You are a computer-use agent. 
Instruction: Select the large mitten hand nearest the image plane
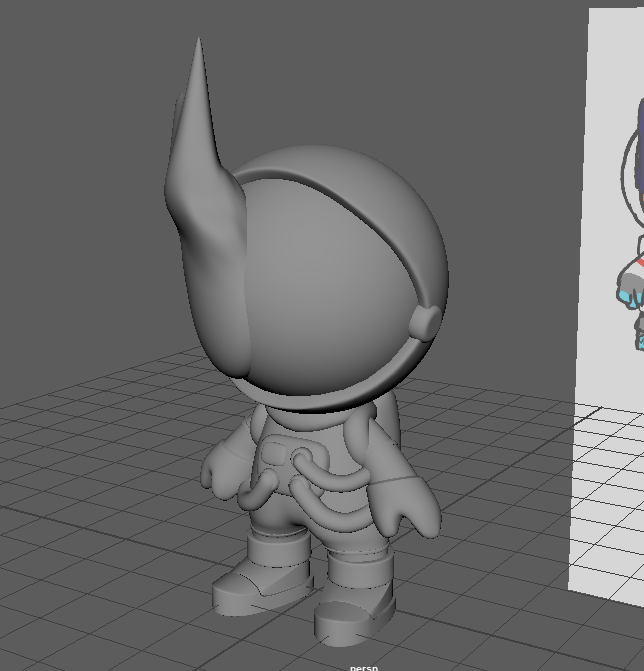click(402, 507)
